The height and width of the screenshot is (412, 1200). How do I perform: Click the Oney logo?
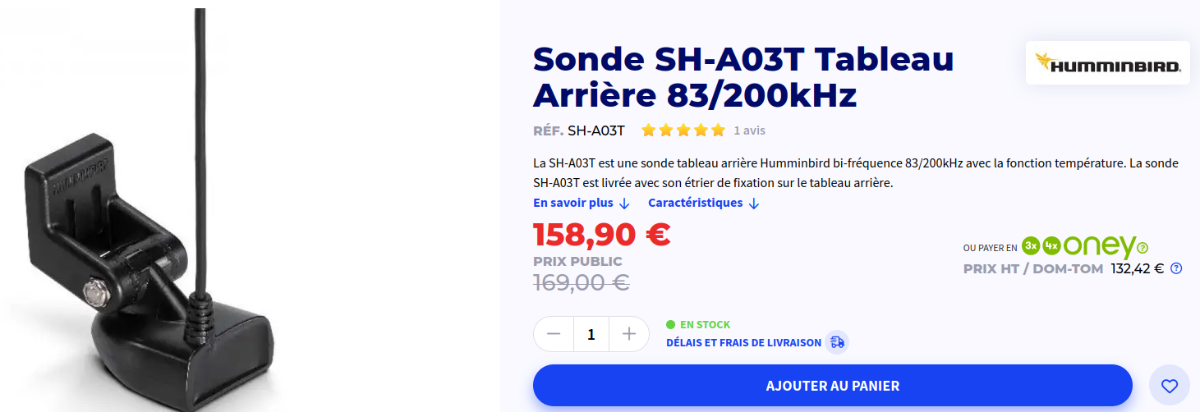1099,245
